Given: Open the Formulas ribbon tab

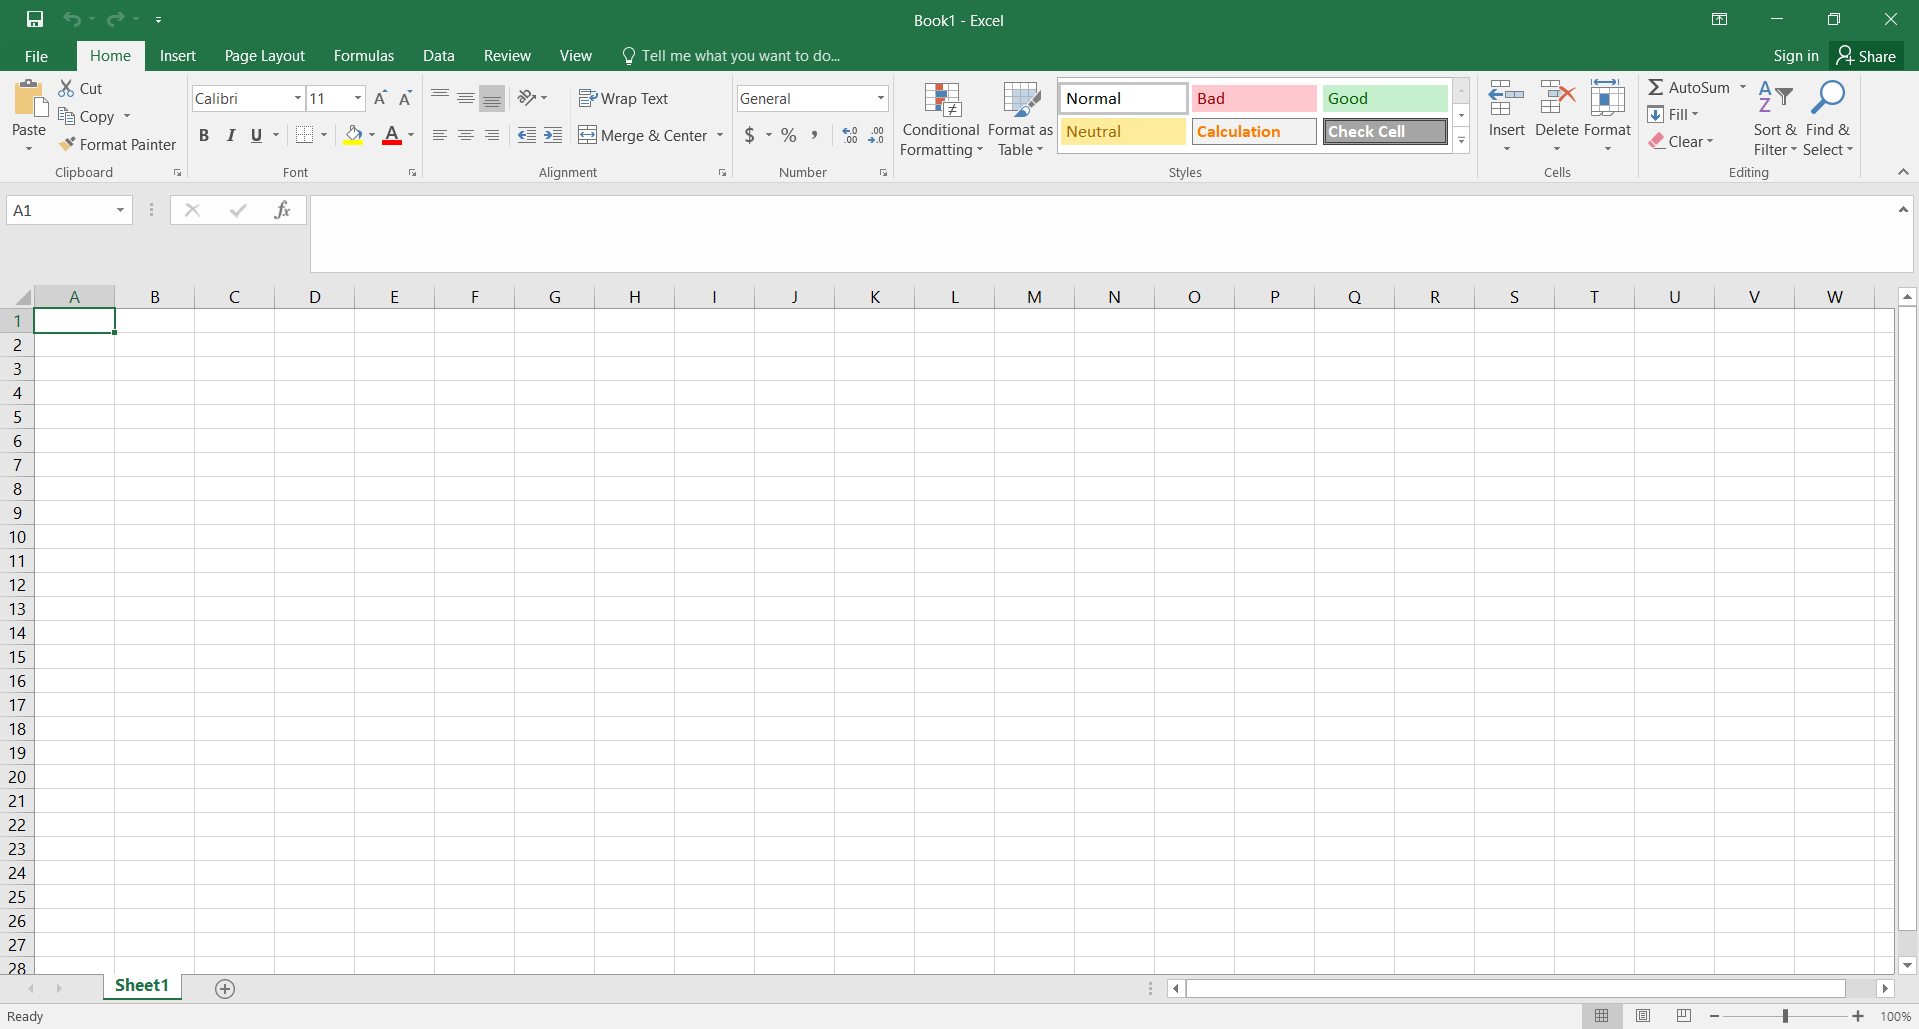Looking at the screenshot, I should (x=363, y=56).
